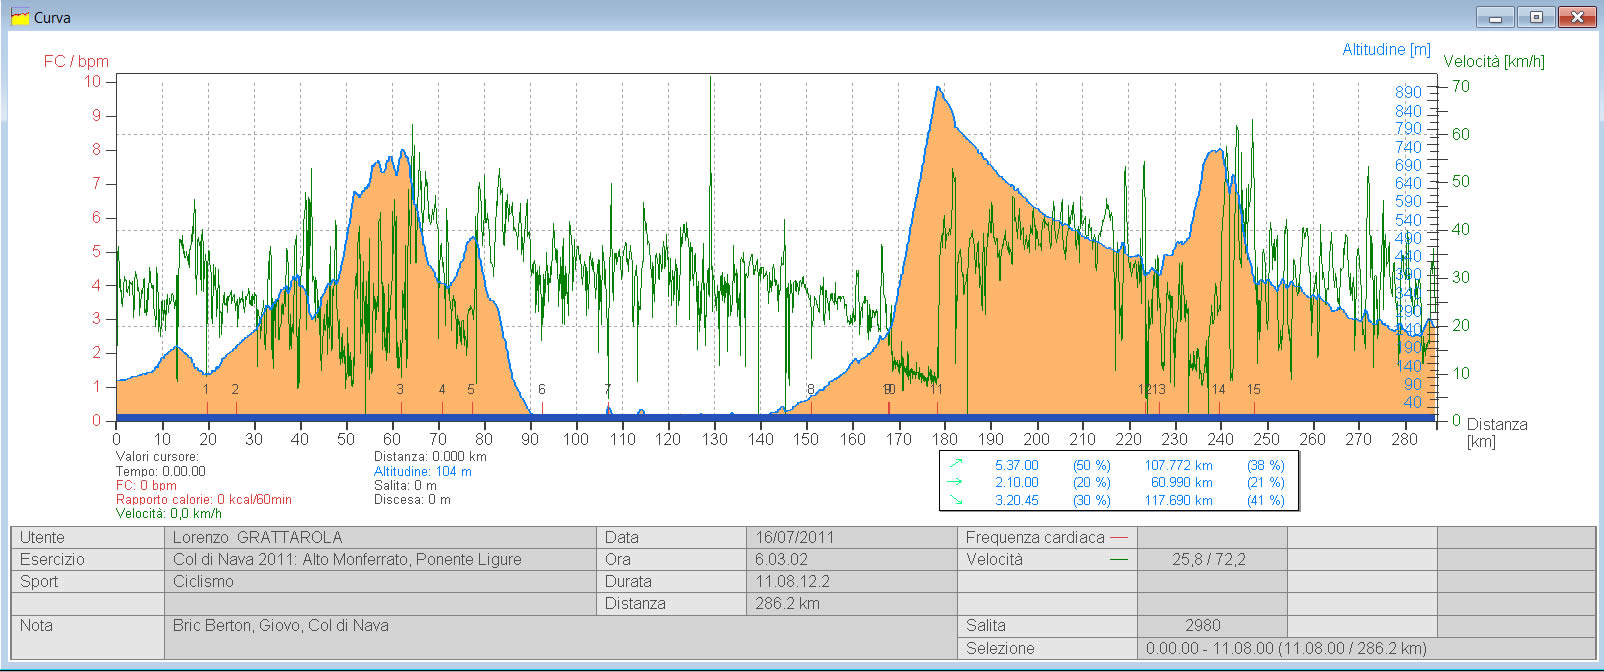Click the (41 %) downhill distance percentage
This screenshot has width=1604, height=672.
pyautogui.click(x=1265, y=500)
